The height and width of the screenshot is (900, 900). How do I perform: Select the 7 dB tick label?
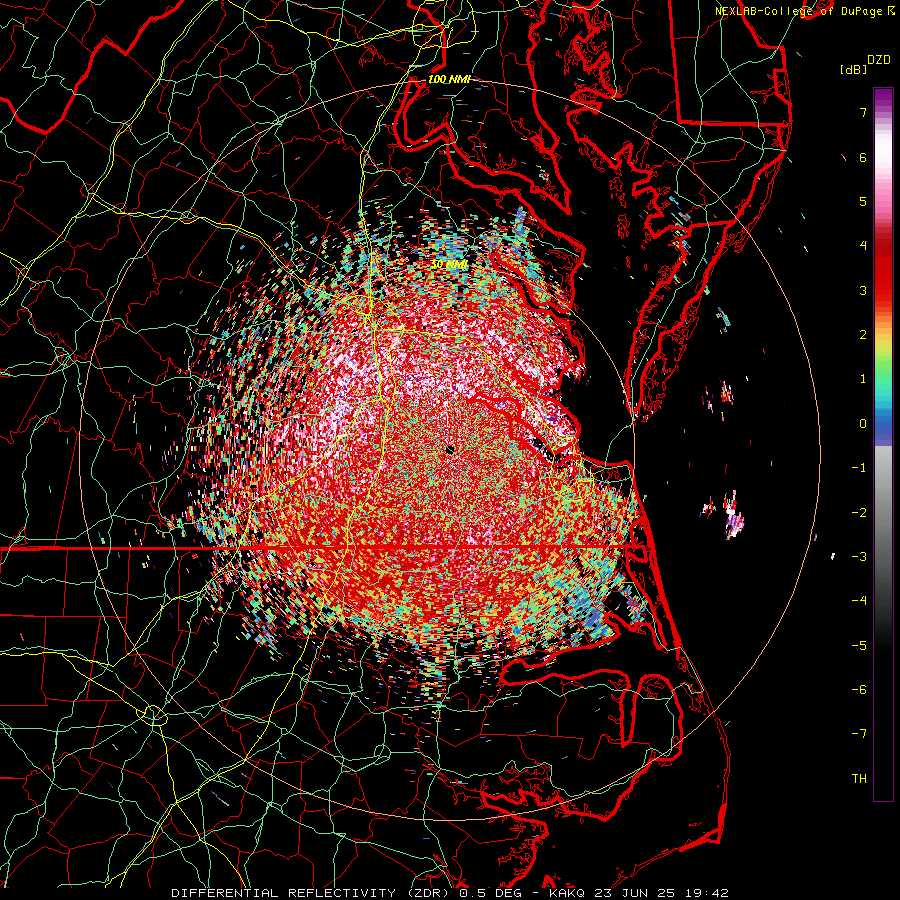click(863, 112)
